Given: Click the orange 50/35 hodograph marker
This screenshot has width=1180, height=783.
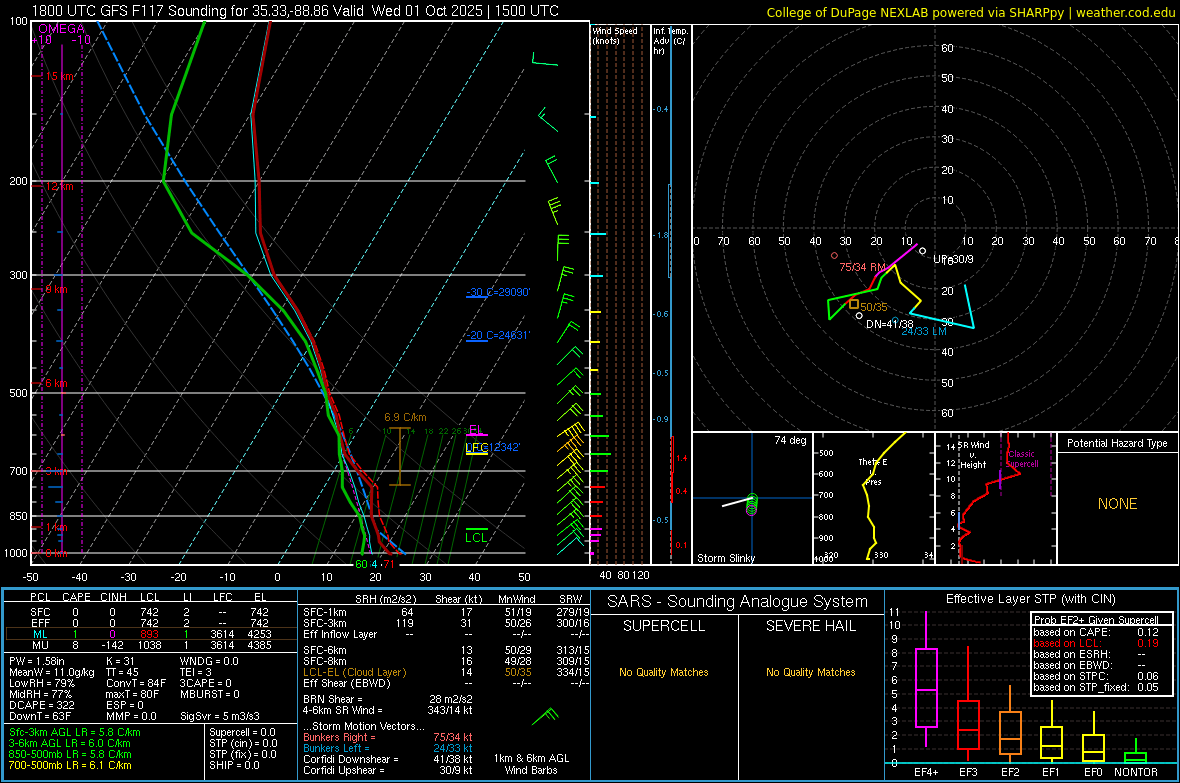Looking at the screenshot, I should pos(854,304).
